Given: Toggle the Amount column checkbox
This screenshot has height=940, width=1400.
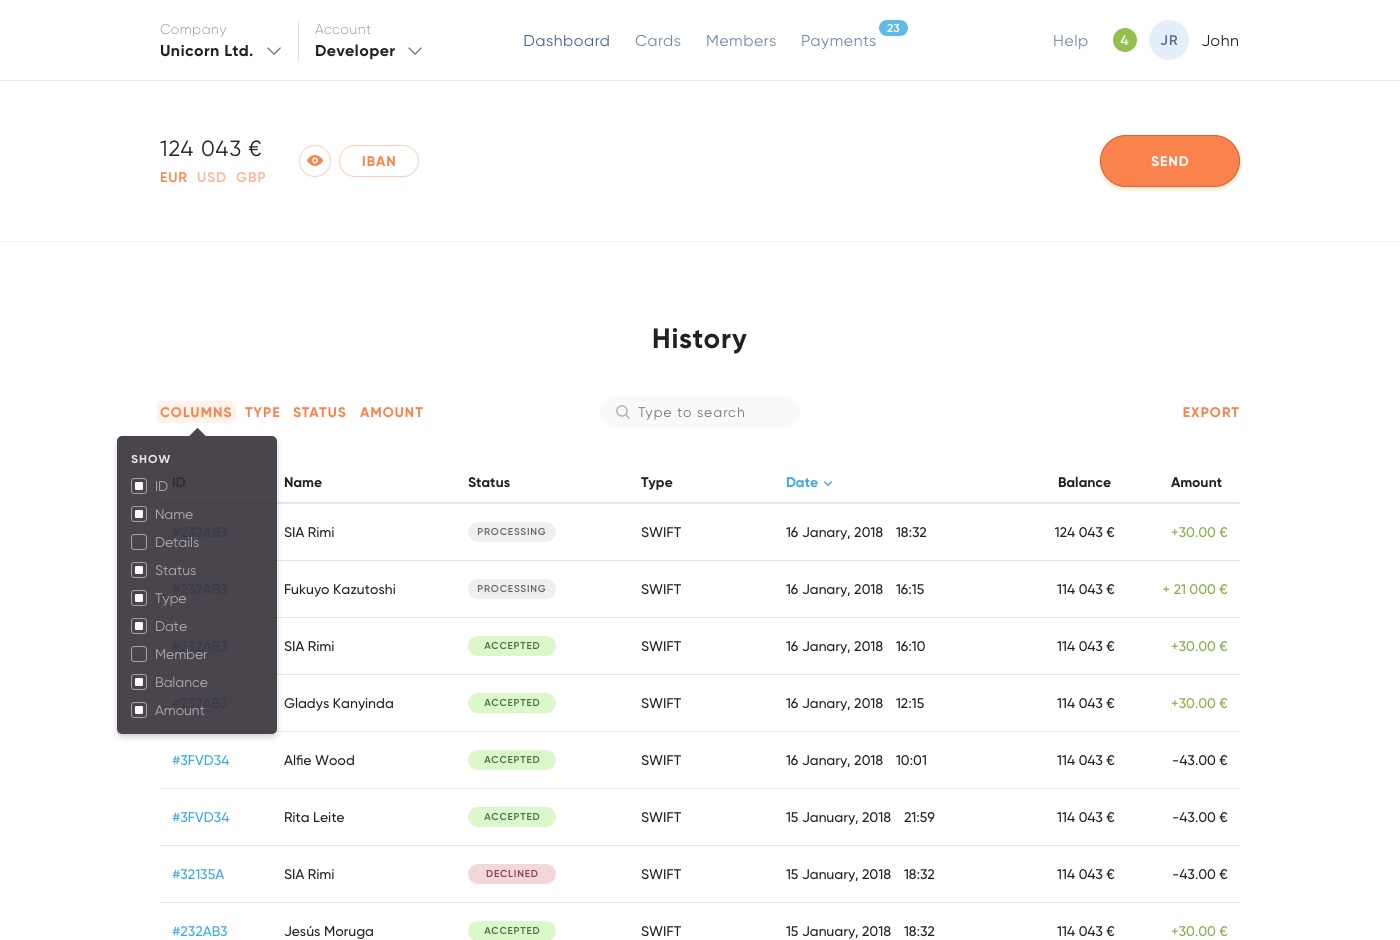Looking at the screenshot, I should [x=139, y=710].
